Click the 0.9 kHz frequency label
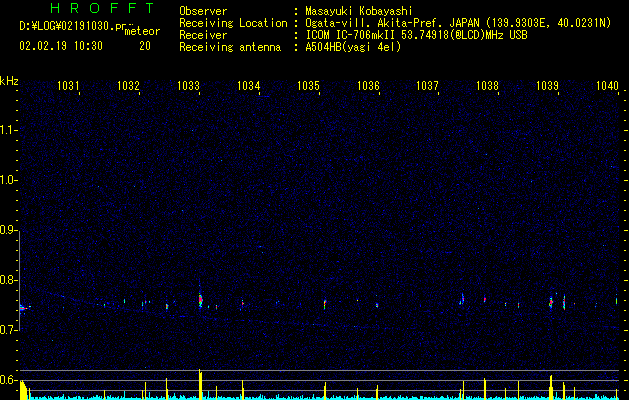 (8, 230)
